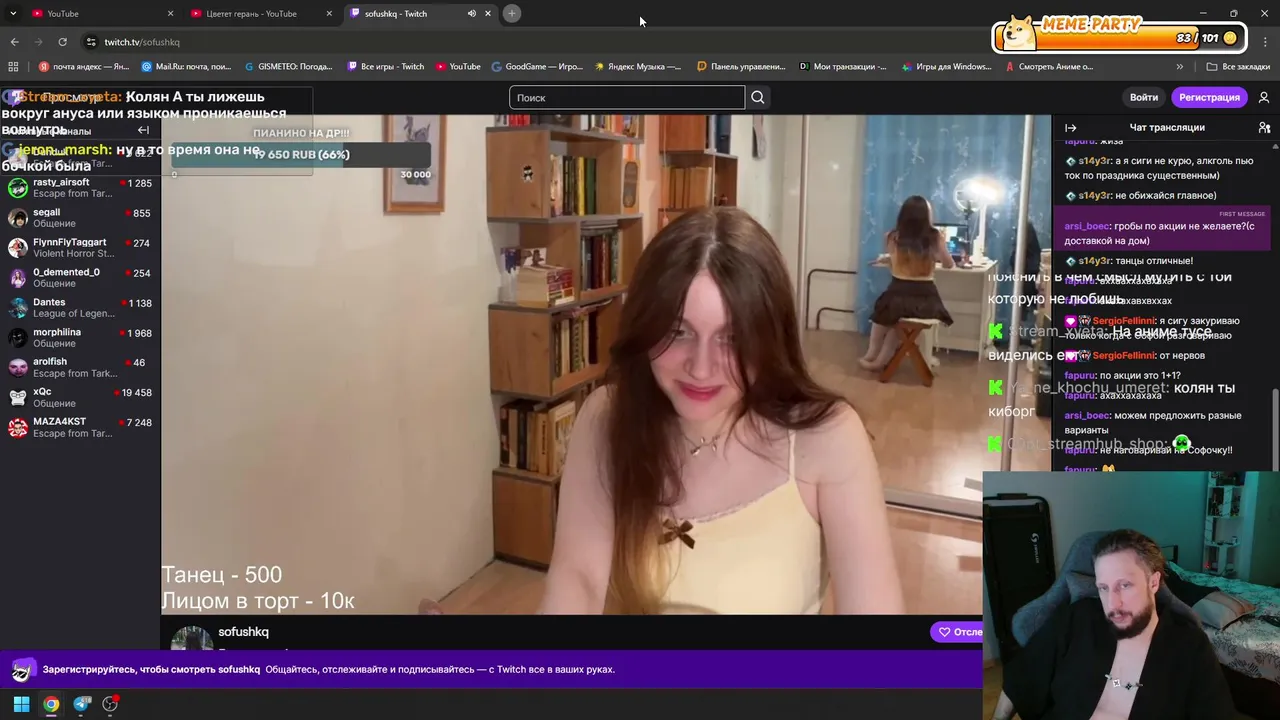The height and width of the screenshot is (720, 1280).
Task: Go back with the browser back arrow
Action: [x=14, y=42]
